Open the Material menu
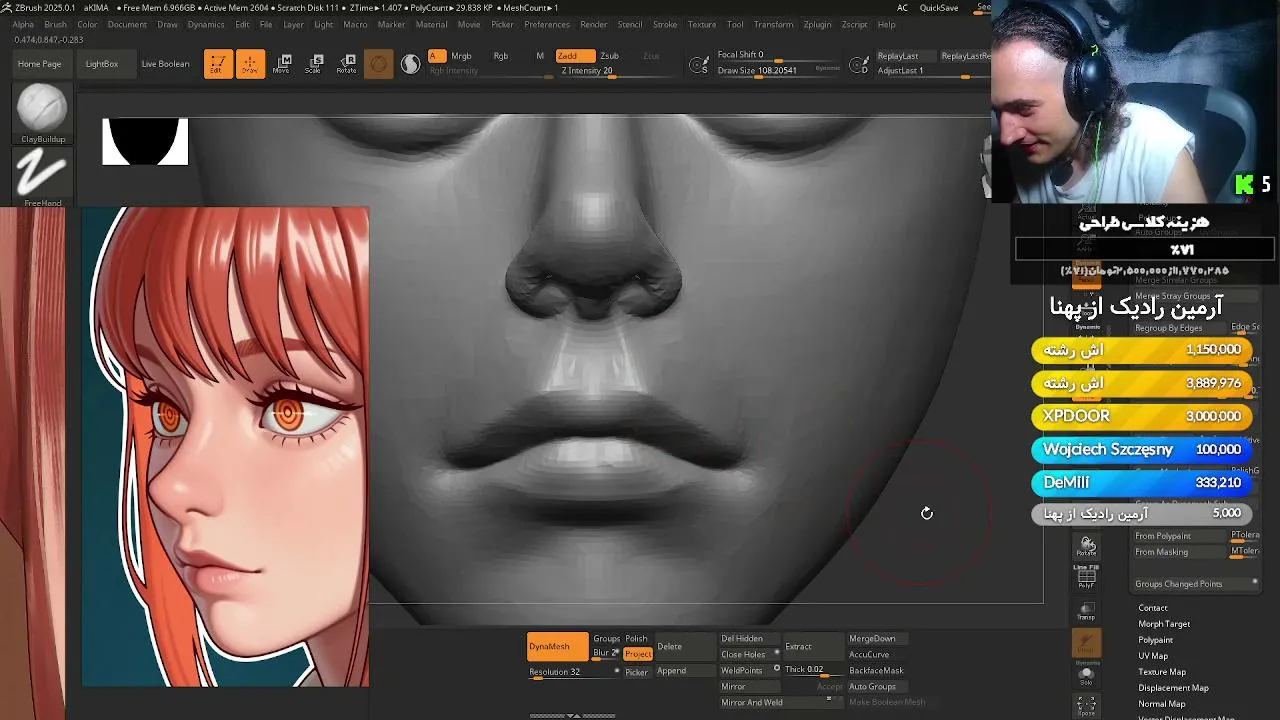 432,24
